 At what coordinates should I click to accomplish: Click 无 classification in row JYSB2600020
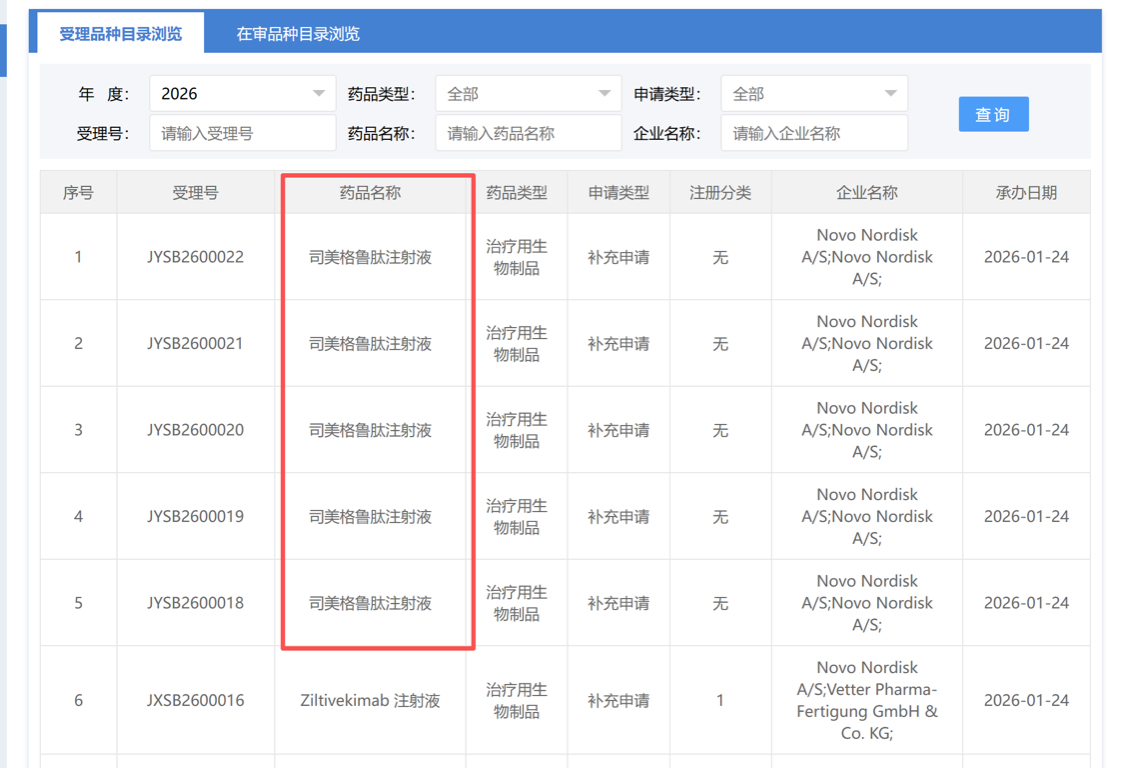pos(720,430)
